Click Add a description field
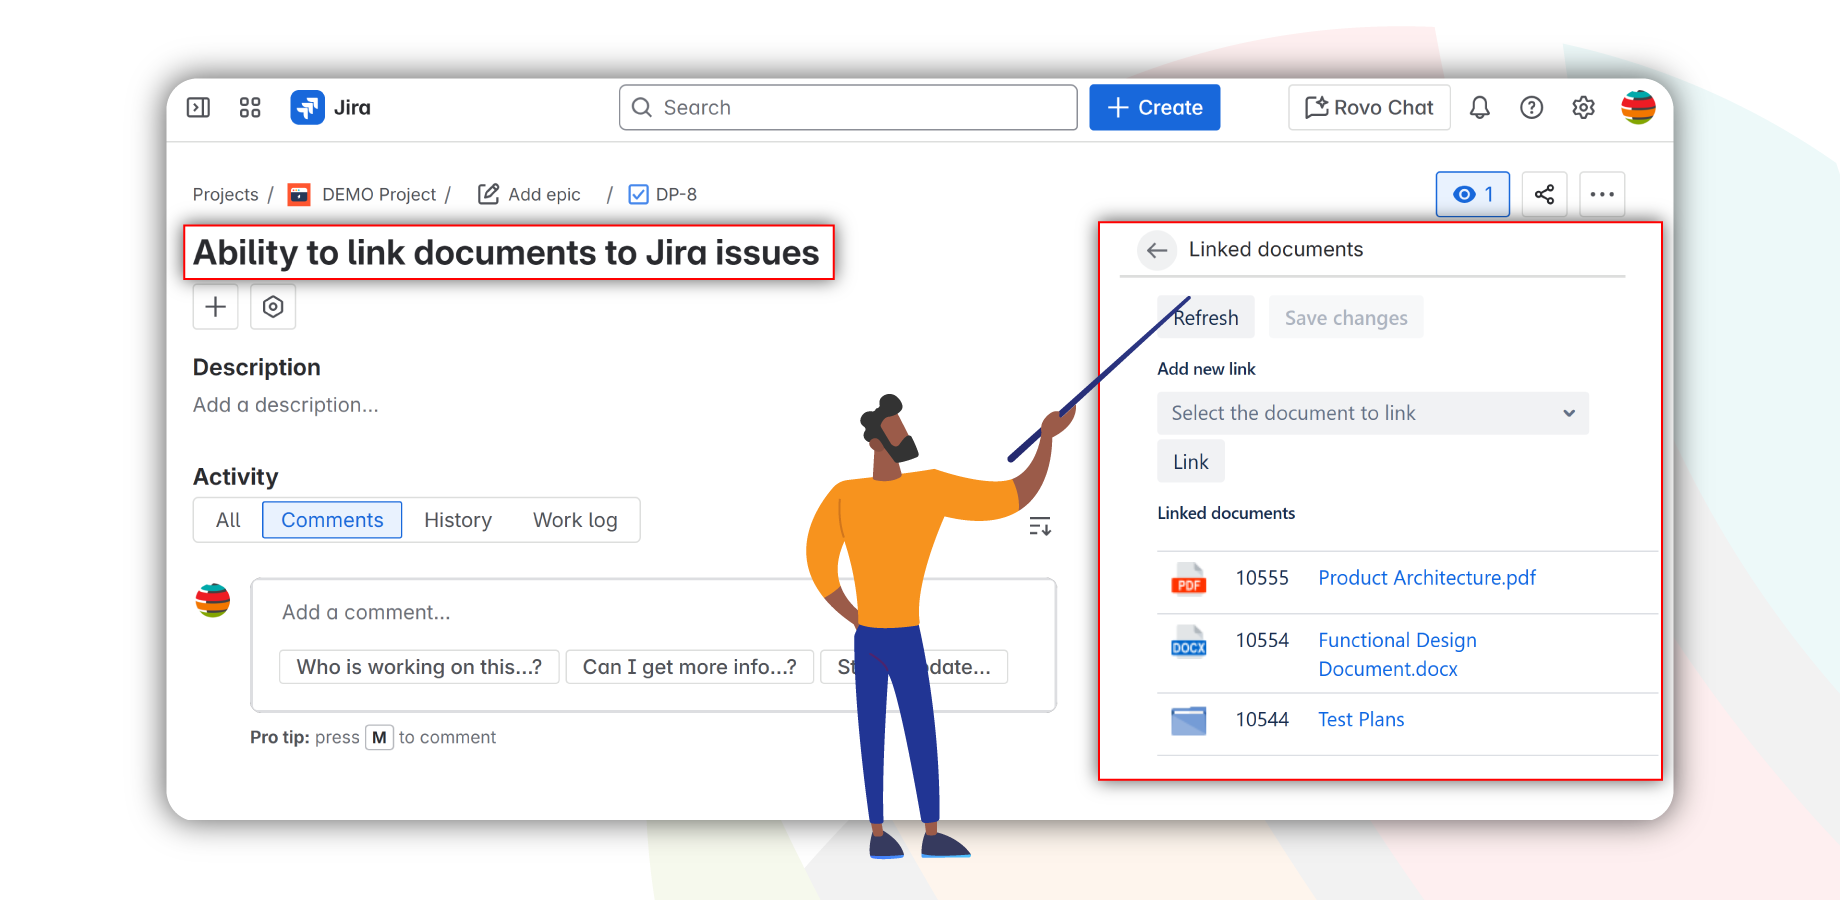The image size is (1840, 900). pos(286,405)
